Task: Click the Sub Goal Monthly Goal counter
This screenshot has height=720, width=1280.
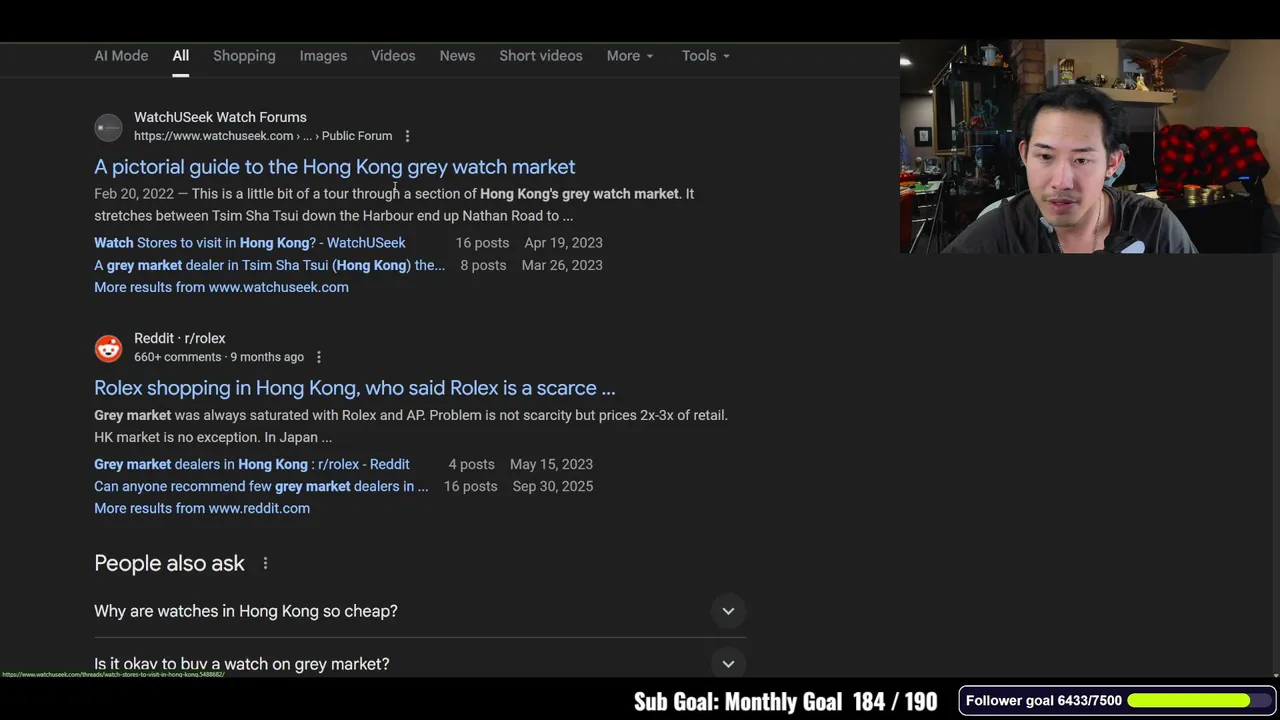Action: tap(785, 701)
